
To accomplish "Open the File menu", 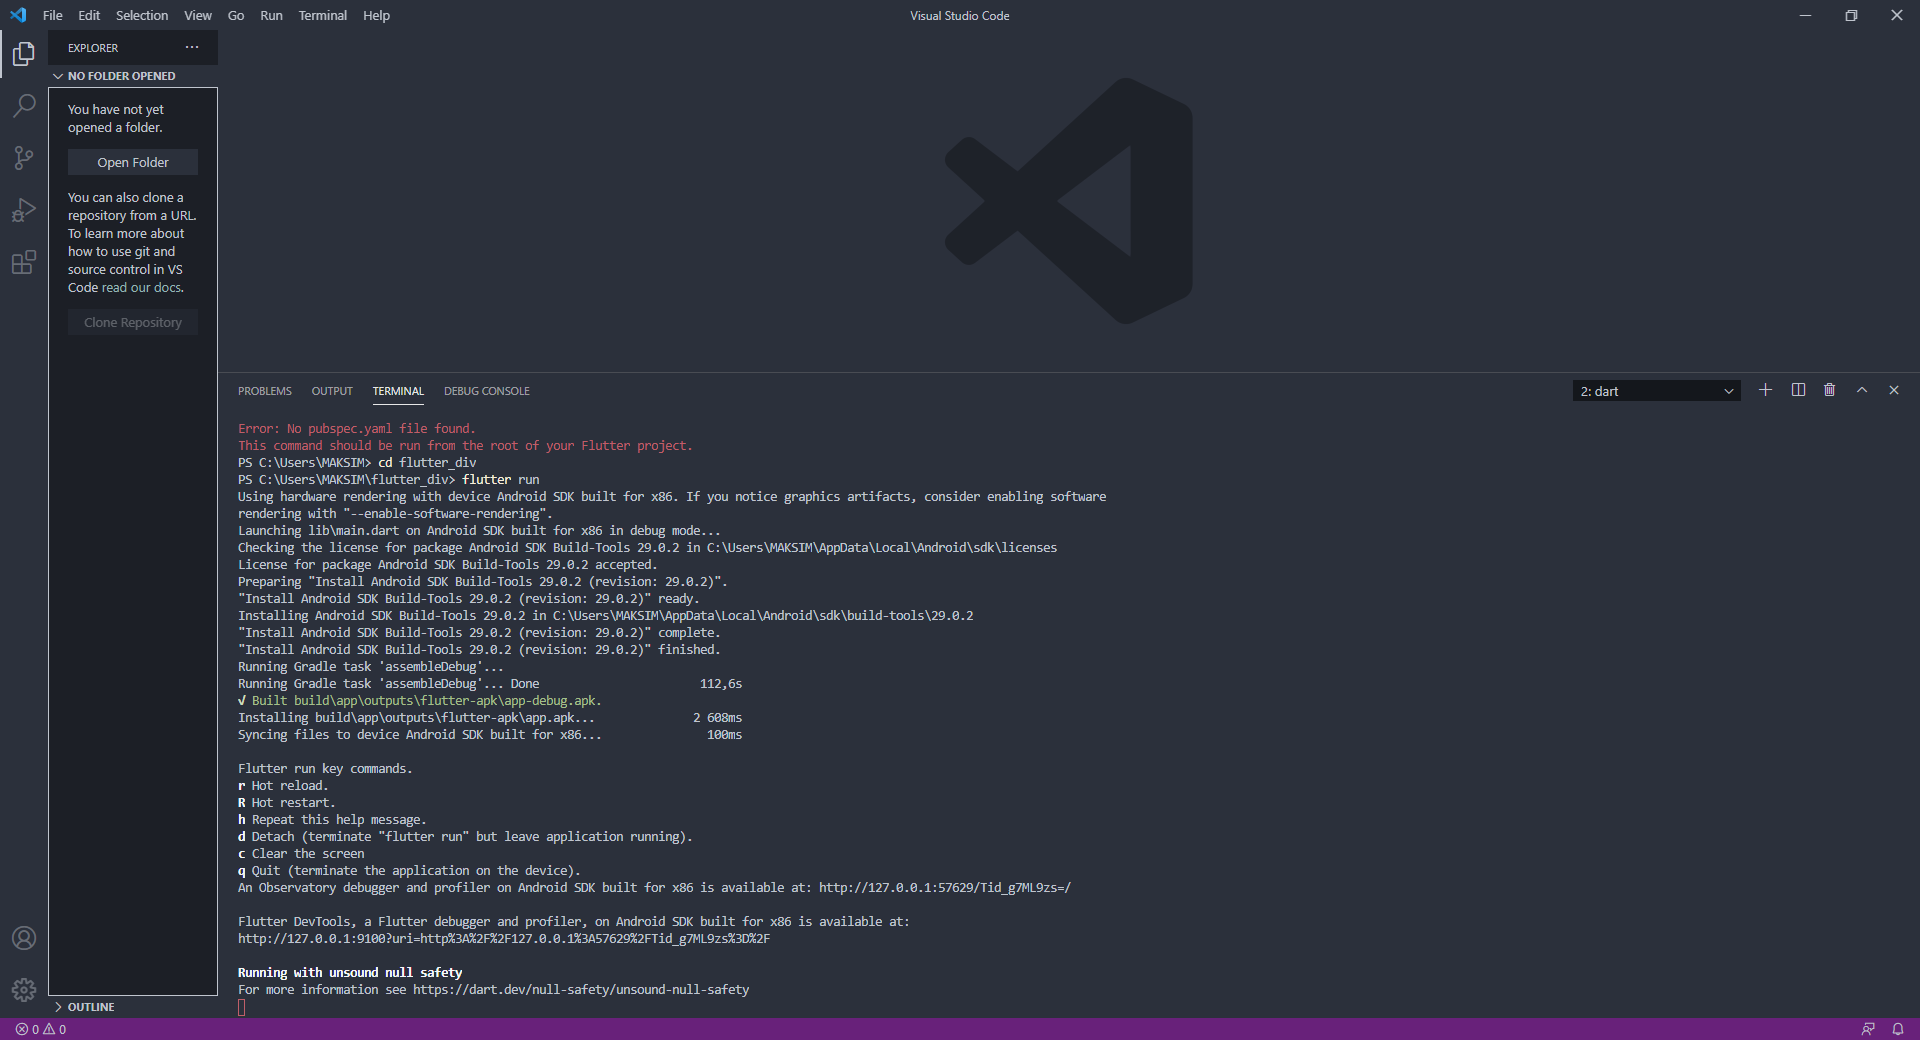I will click(53, 15).
